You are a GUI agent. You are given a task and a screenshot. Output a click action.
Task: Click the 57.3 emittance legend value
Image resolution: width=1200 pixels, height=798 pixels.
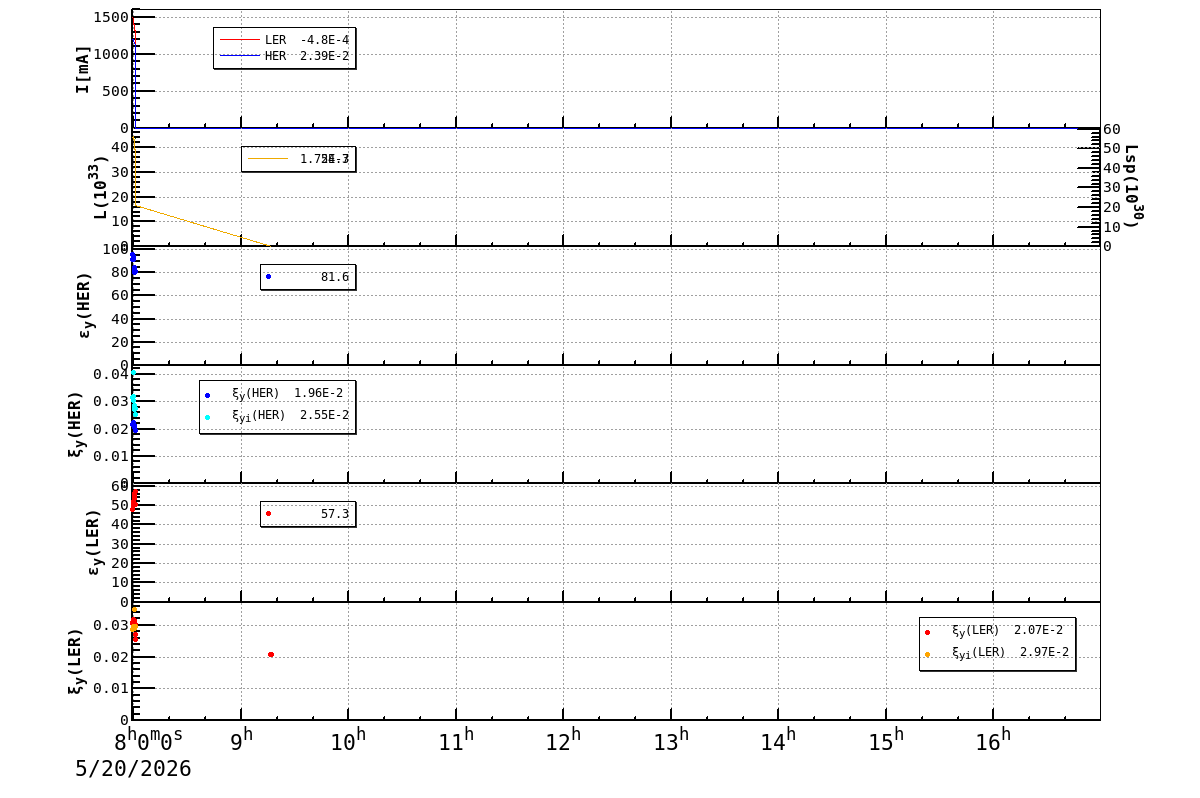pyautogui.click(x=335, y=514)
